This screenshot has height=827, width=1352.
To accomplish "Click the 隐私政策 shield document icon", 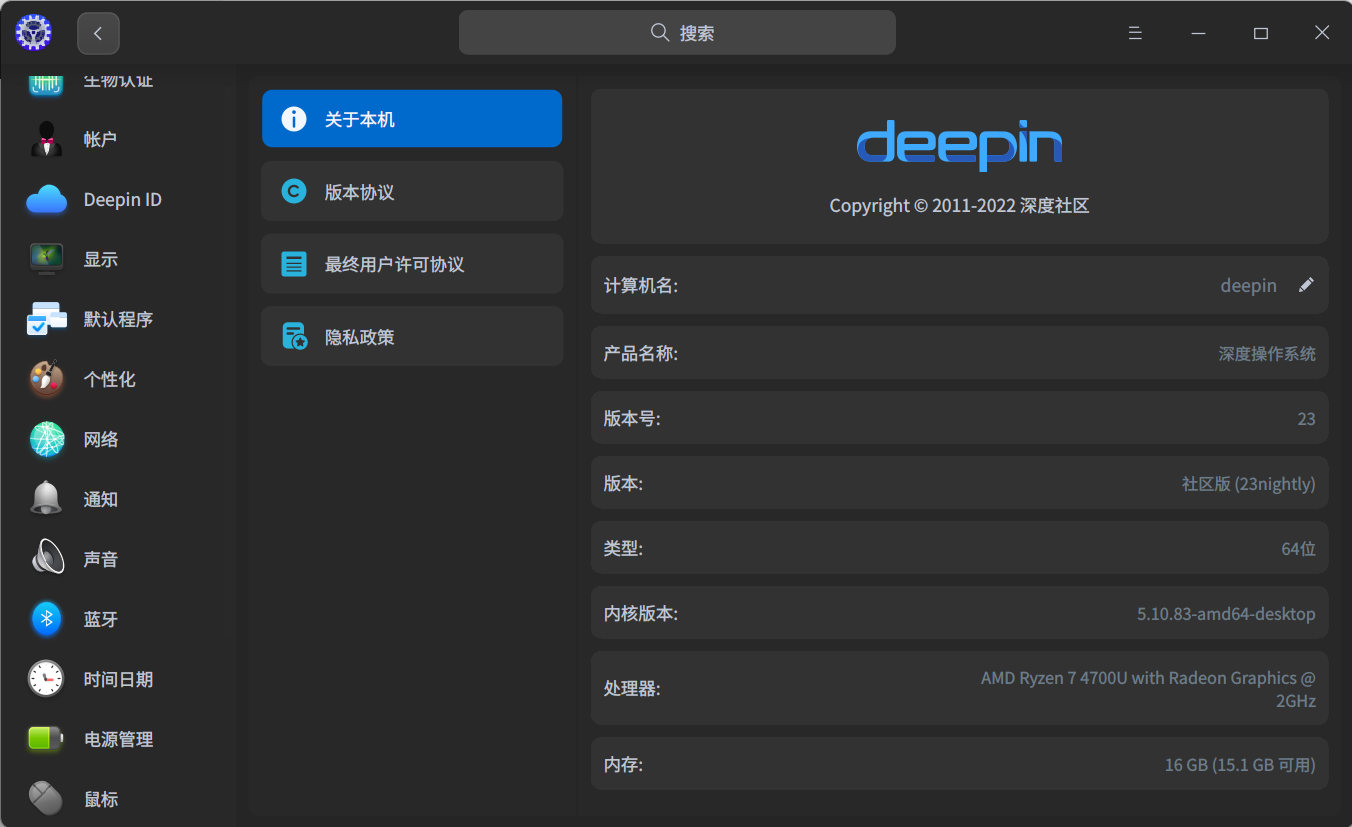I will [x=294, y=337].
